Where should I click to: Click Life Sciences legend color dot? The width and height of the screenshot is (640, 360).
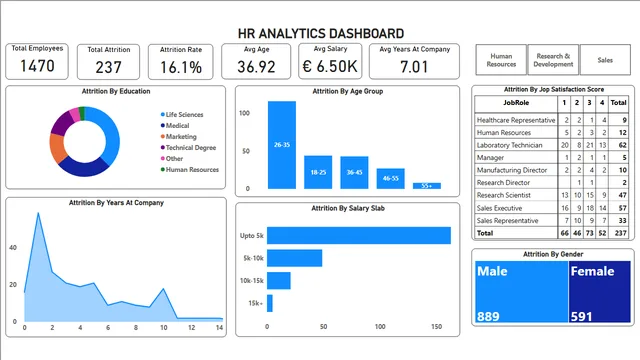pos(163,115)
